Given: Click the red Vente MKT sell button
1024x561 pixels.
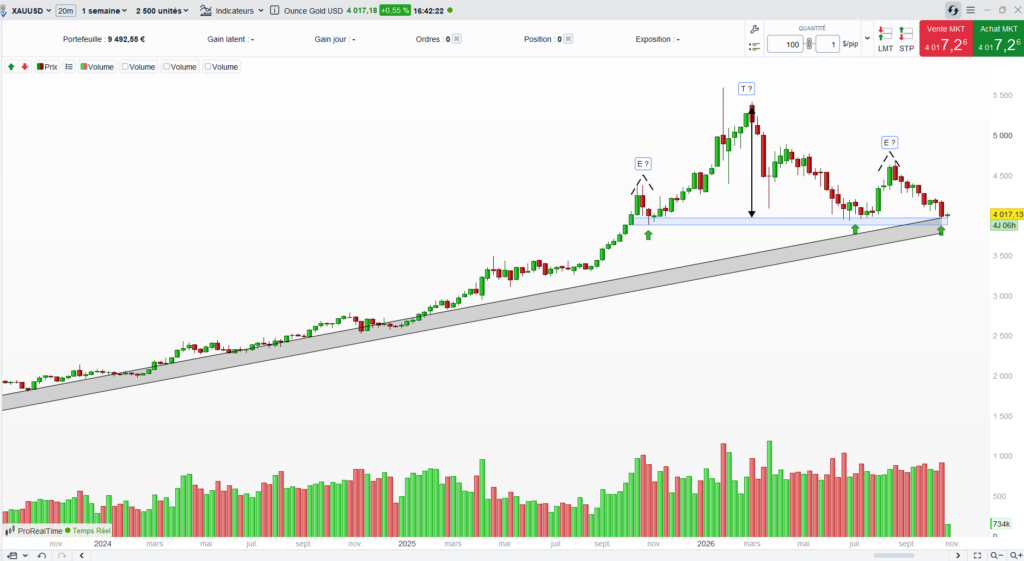Looking at the screenshot, I should (946, 38).
